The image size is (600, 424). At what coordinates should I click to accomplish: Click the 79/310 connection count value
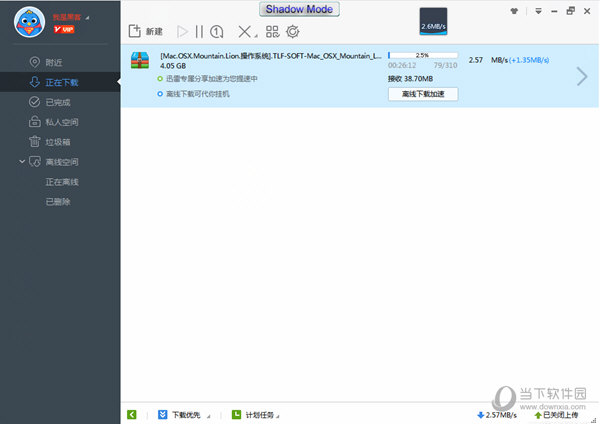tap(445, 65)
